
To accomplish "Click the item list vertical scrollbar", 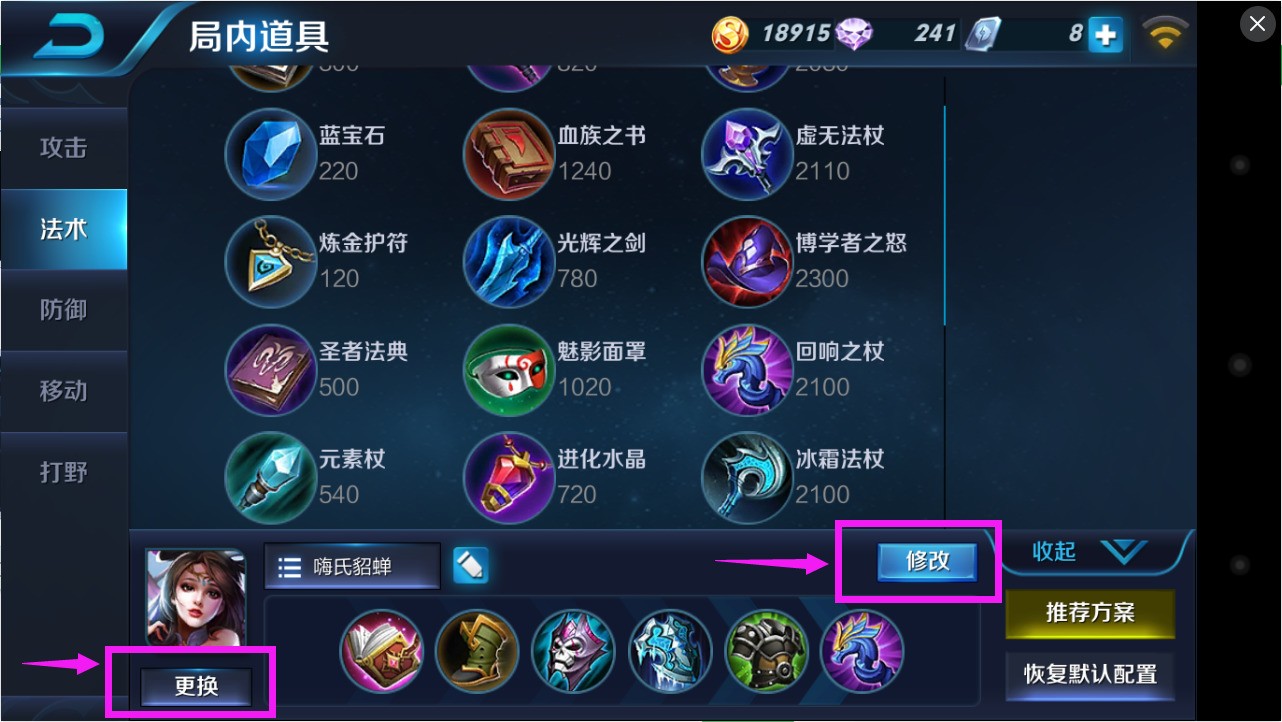I will [x=945, y=216].
